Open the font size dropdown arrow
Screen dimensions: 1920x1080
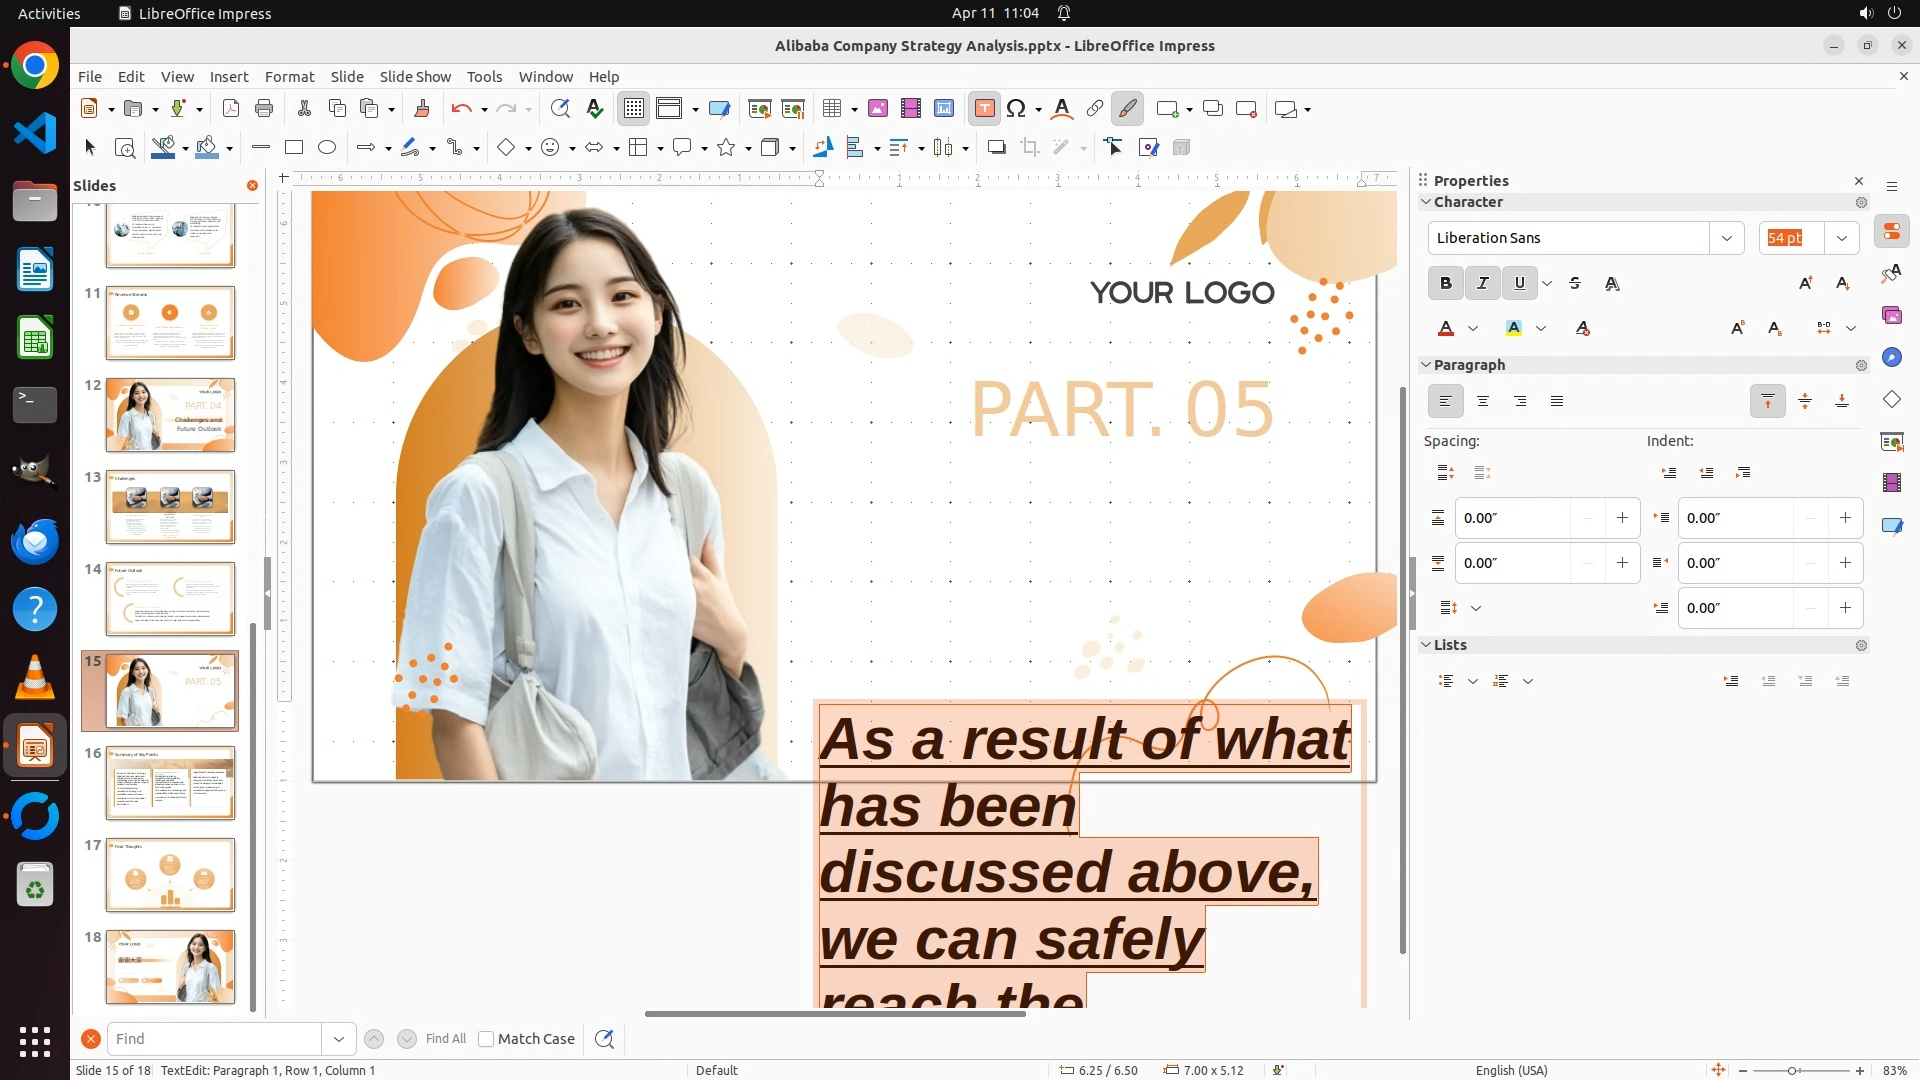click(x=1841, y=238)
